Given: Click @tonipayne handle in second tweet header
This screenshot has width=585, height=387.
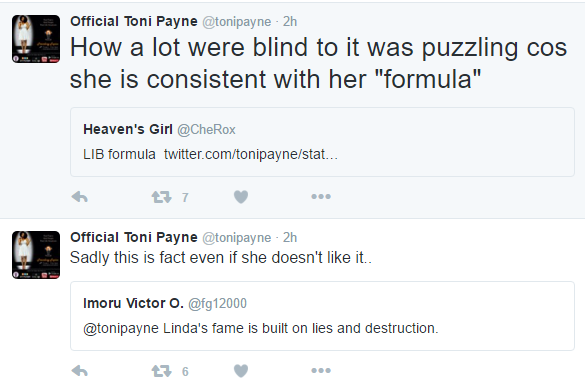Looking at the screenshot, I should point(237,238).
